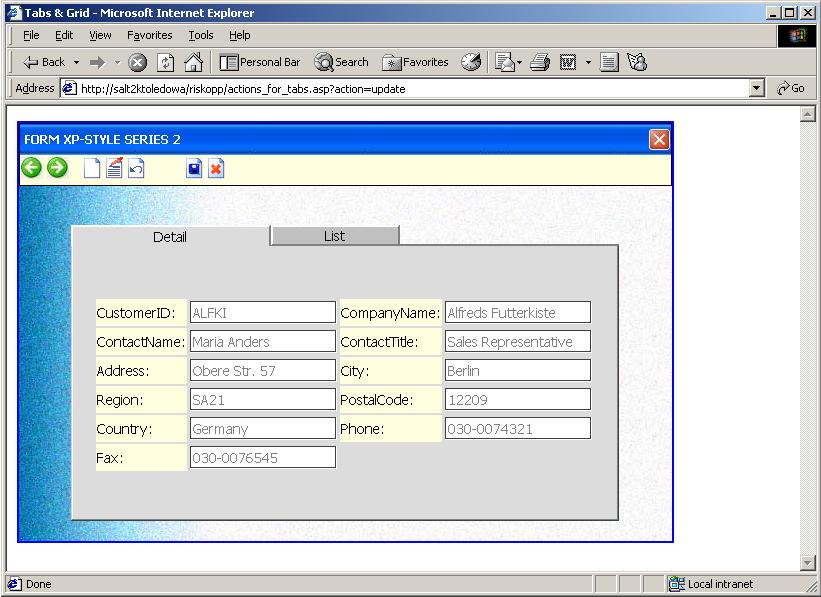The width and height of the screenshot is (821, 597).
Task: Open the Tools menu
Action: coord(201,35)
